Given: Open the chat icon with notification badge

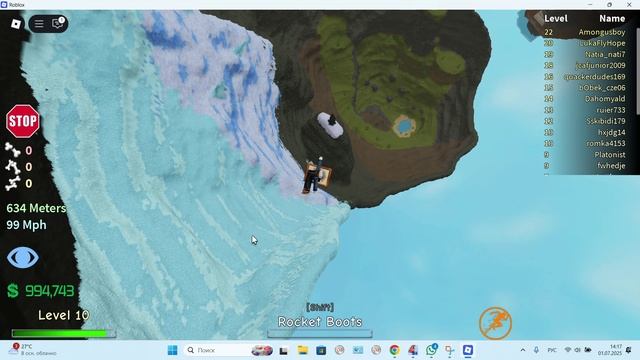Looking at the screenshot, I should (x=58, y=23).
